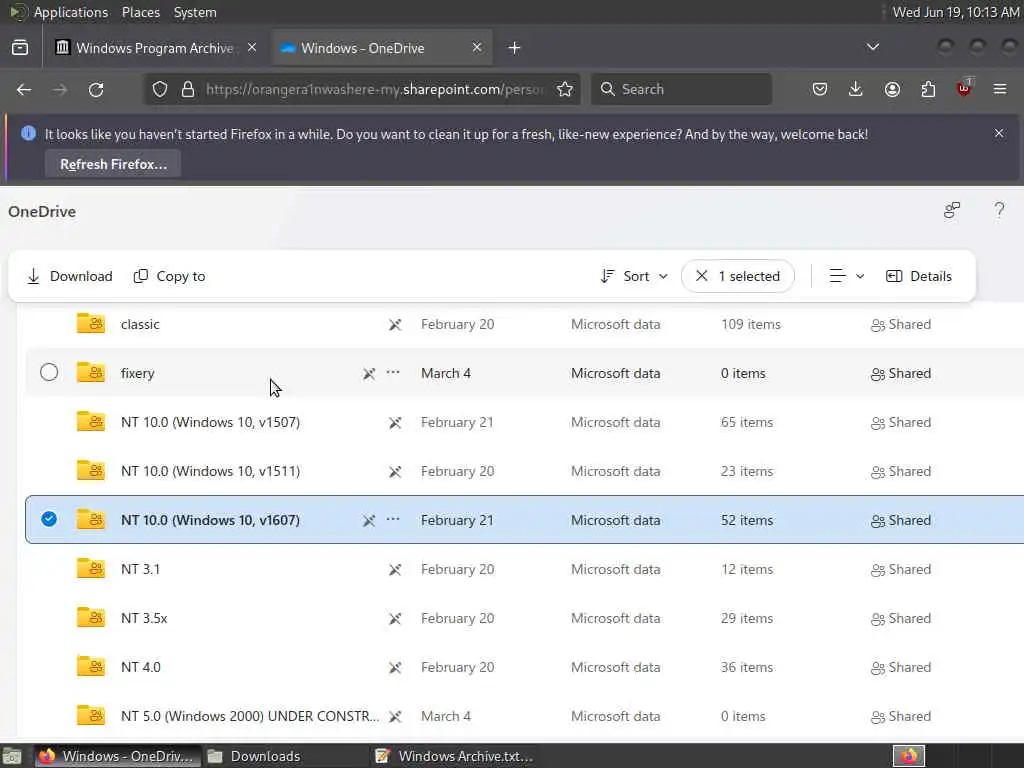Open the NT 5.0 (Windows 2000) folder
This screenshot has height=768, width=1024.
click(249, 716)
